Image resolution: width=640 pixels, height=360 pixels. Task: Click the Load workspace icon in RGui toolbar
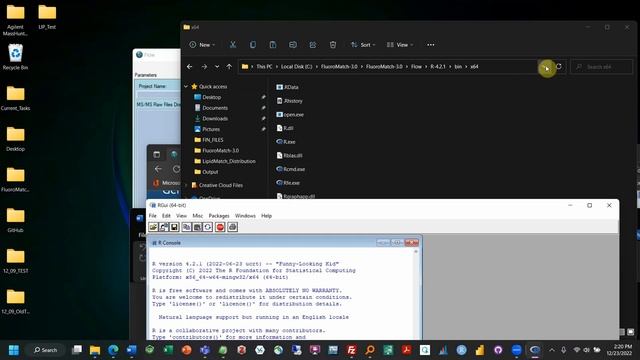coord(164,227)
